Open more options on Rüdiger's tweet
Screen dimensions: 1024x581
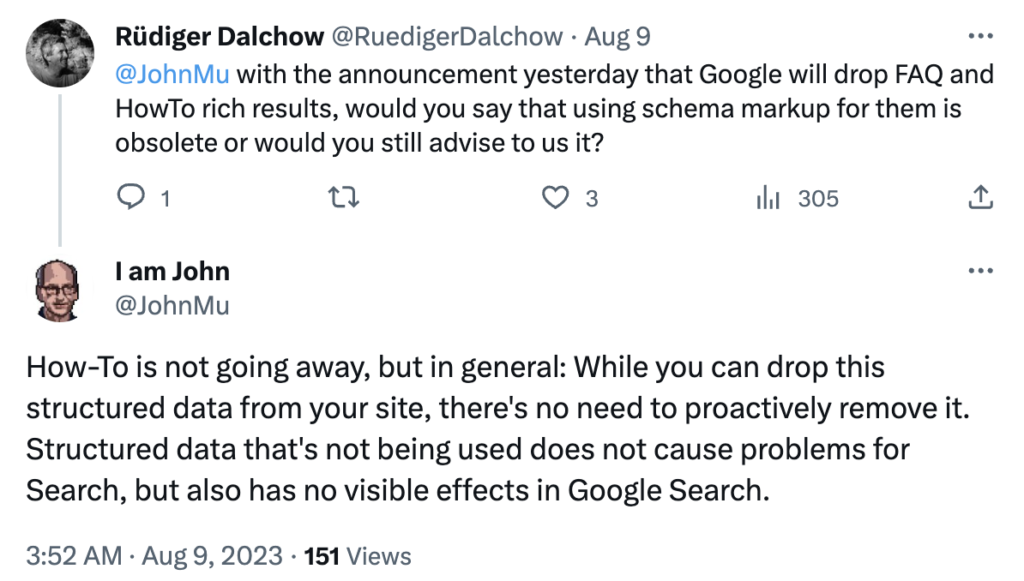(980, 36)
